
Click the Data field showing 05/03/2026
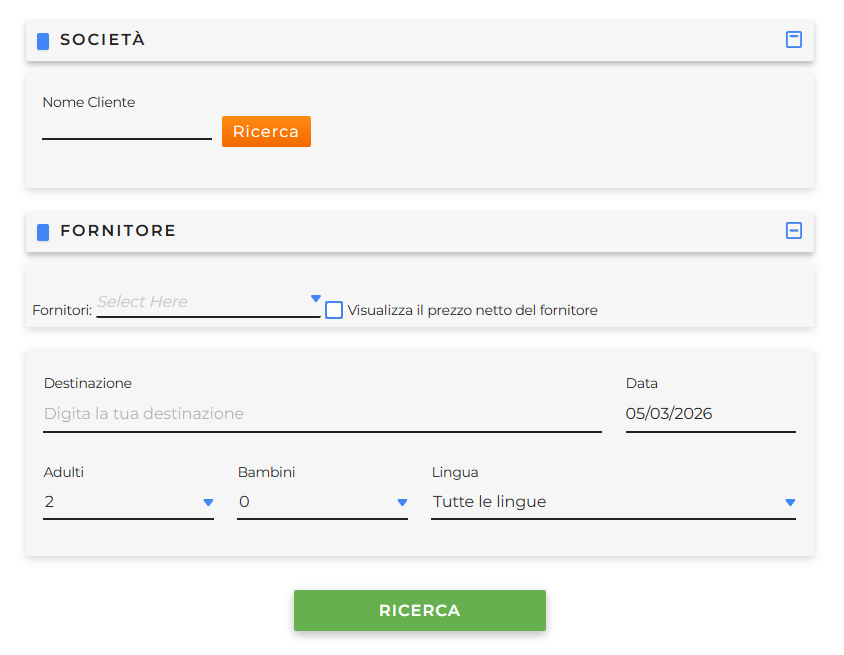(710, 414)
